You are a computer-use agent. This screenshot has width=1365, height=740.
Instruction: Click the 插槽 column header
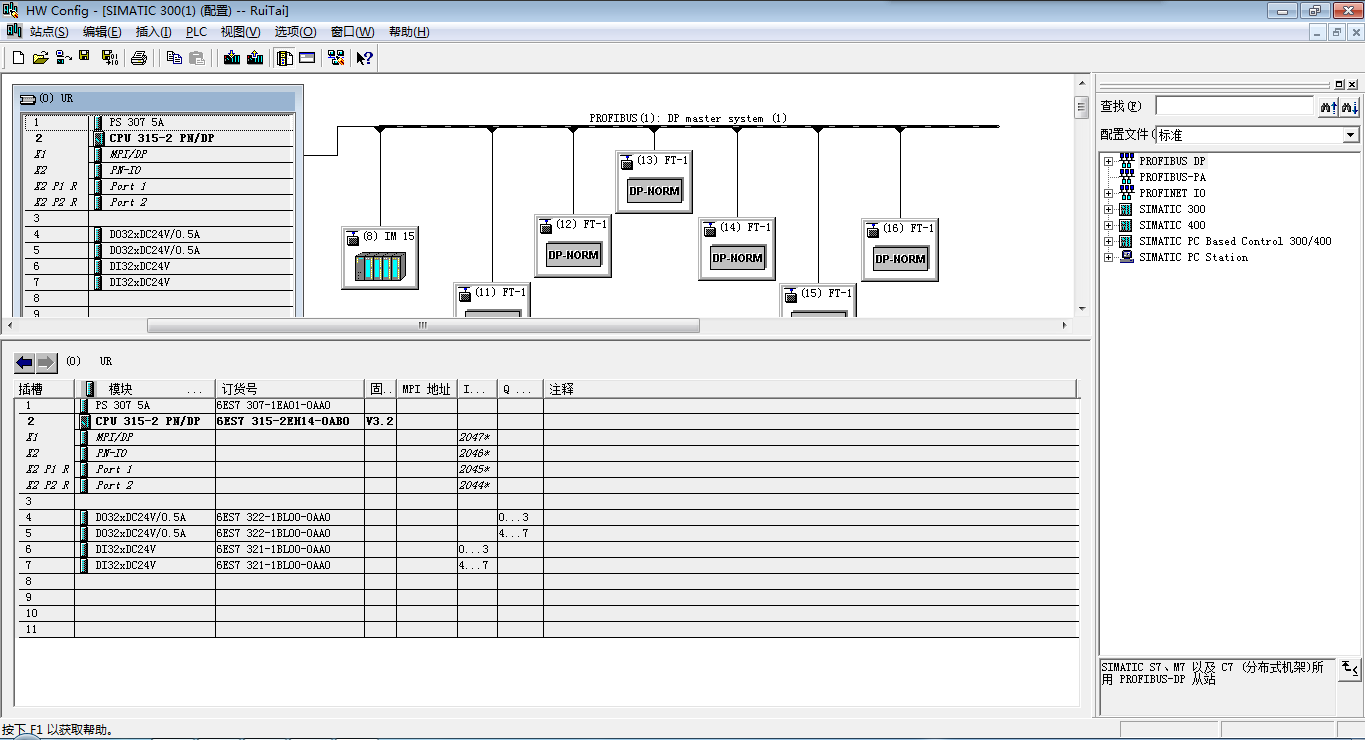45,389
